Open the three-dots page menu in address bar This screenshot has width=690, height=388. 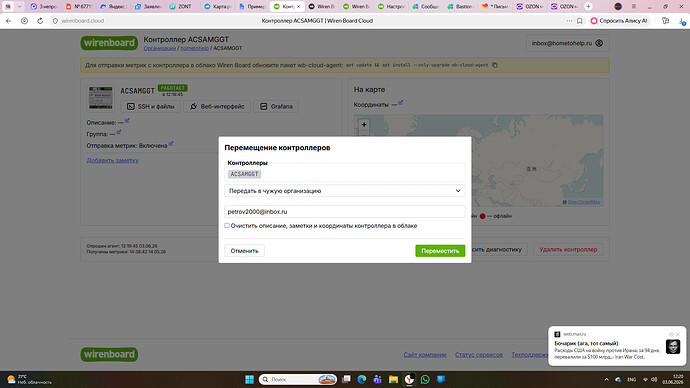569,21
